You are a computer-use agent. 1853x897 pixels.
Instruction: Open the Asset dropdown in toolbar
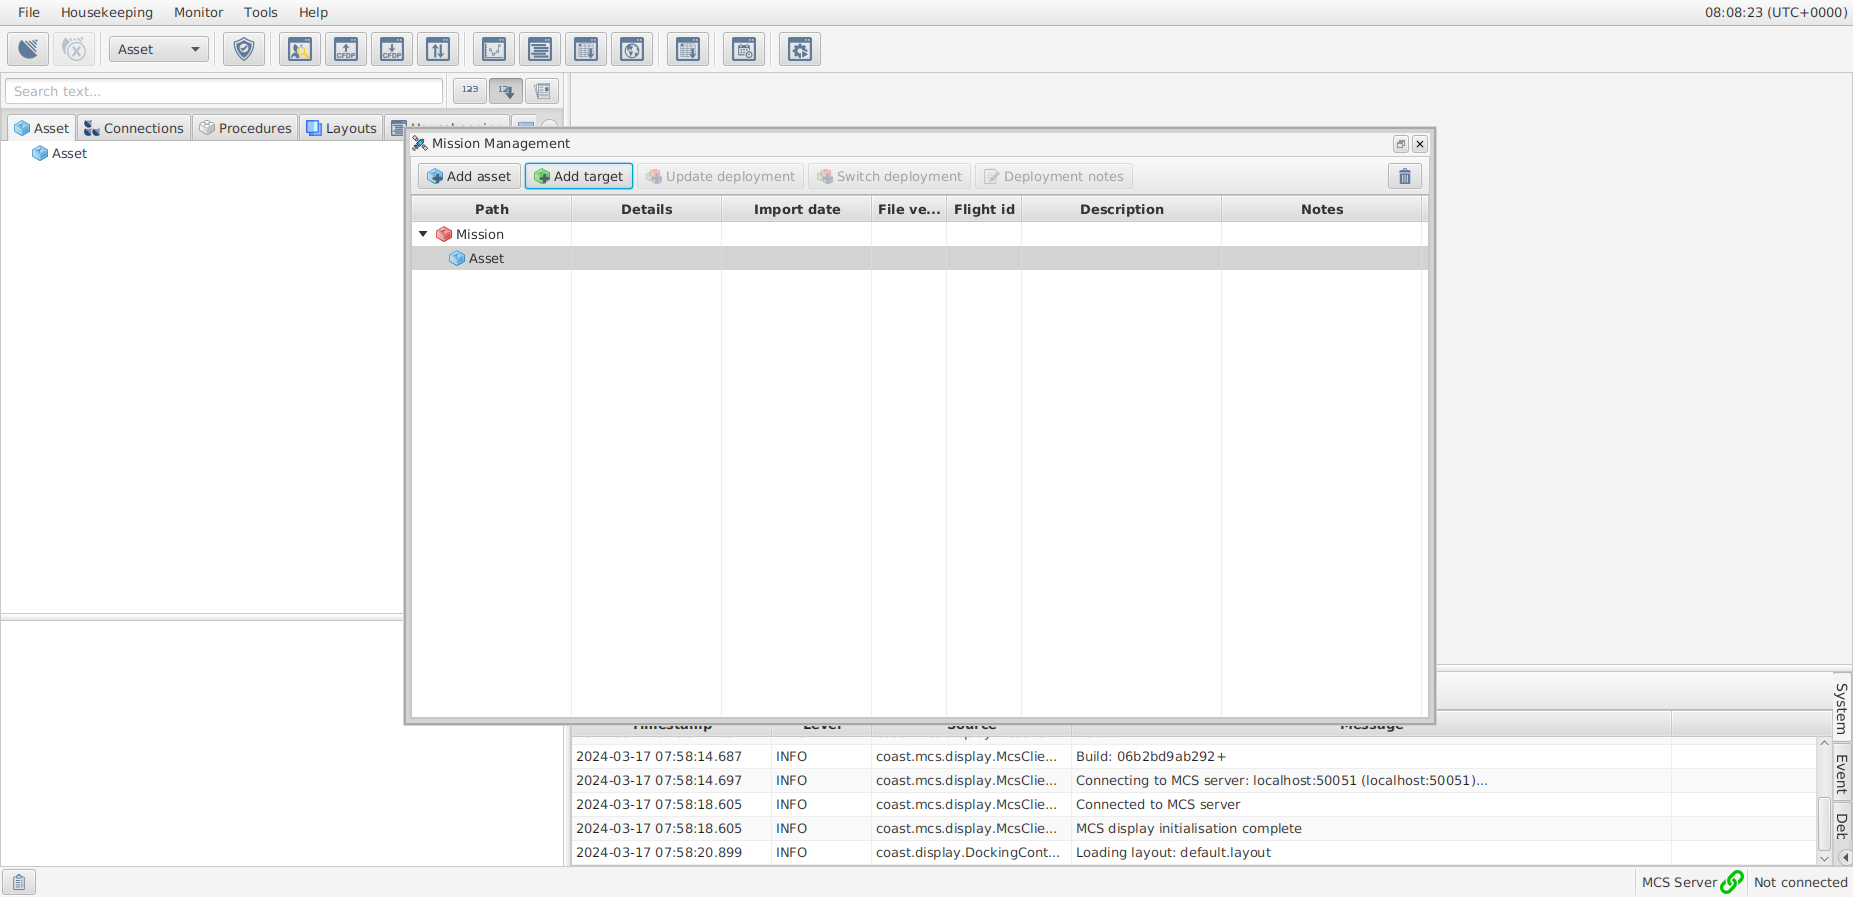coord(159,49)
